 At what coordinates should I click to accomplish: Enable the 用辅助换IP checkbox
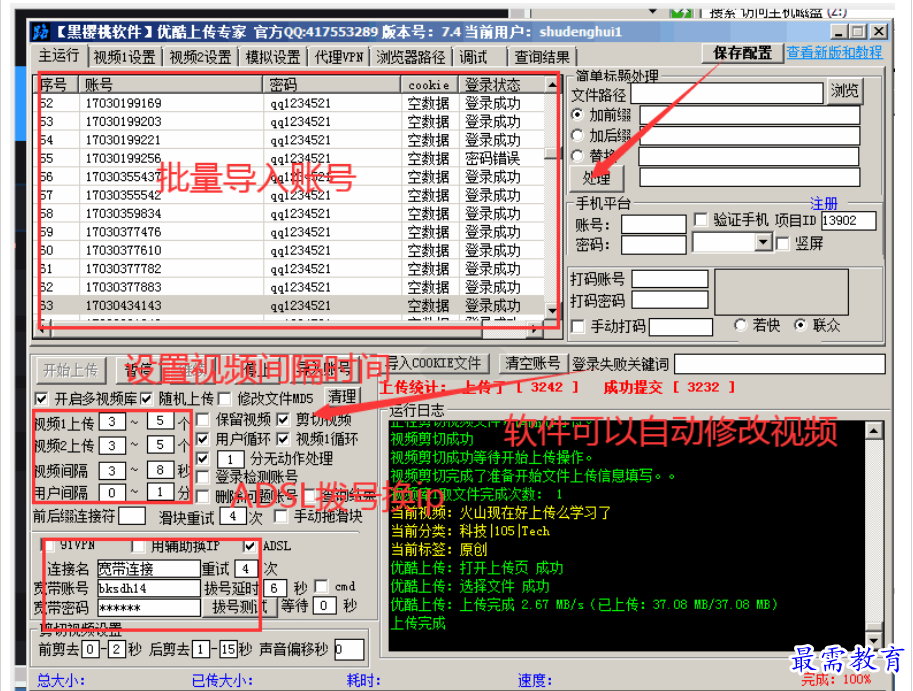pos(138,546)
